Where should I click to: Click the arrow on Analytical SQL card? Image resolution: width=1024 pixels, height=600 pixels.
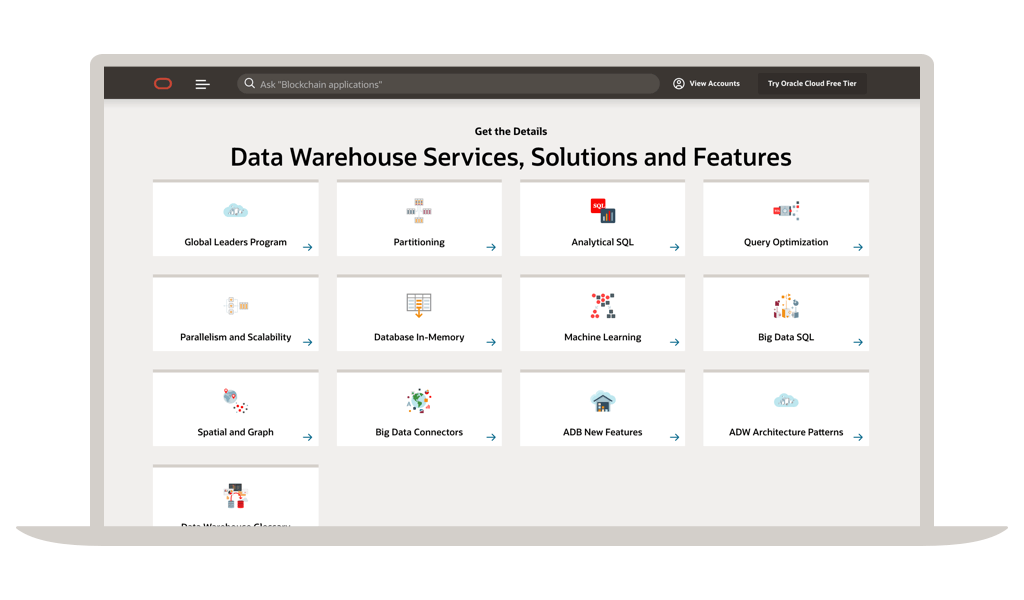pos(675,247)
